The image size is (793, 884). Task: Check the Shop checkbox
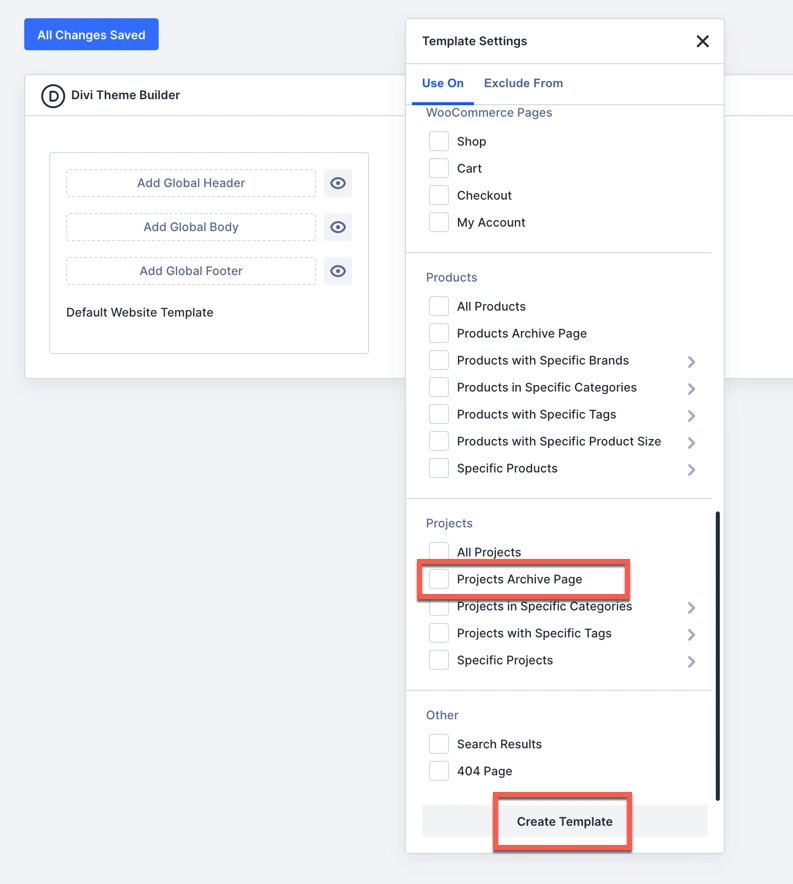tap(438, 142)
